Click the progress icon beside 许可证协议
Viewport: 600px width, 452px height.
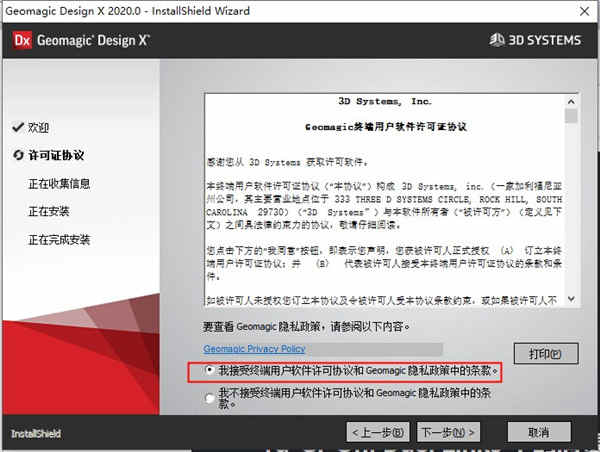18,155
